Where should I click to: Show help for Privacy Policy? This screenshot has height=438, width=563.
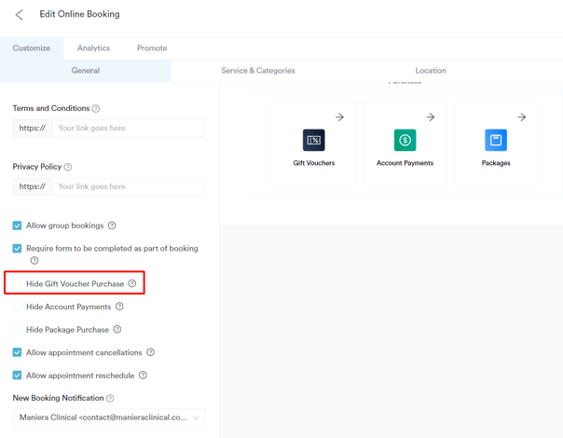pos(68,167)
